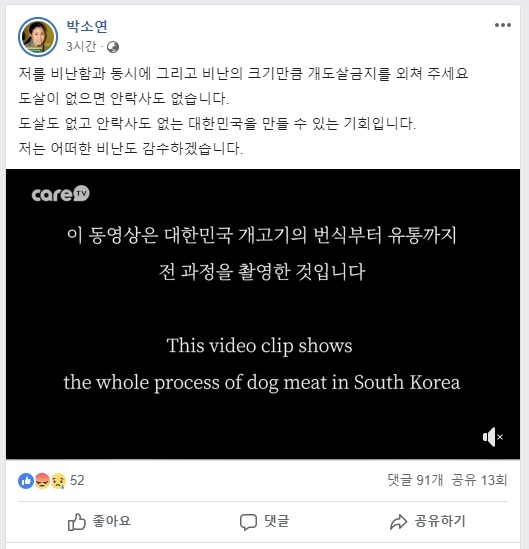The width and height of the screenshot is (529, 549).
Task: Open the comment box via speech bubble icon
Action: click(x=248, y=522)
